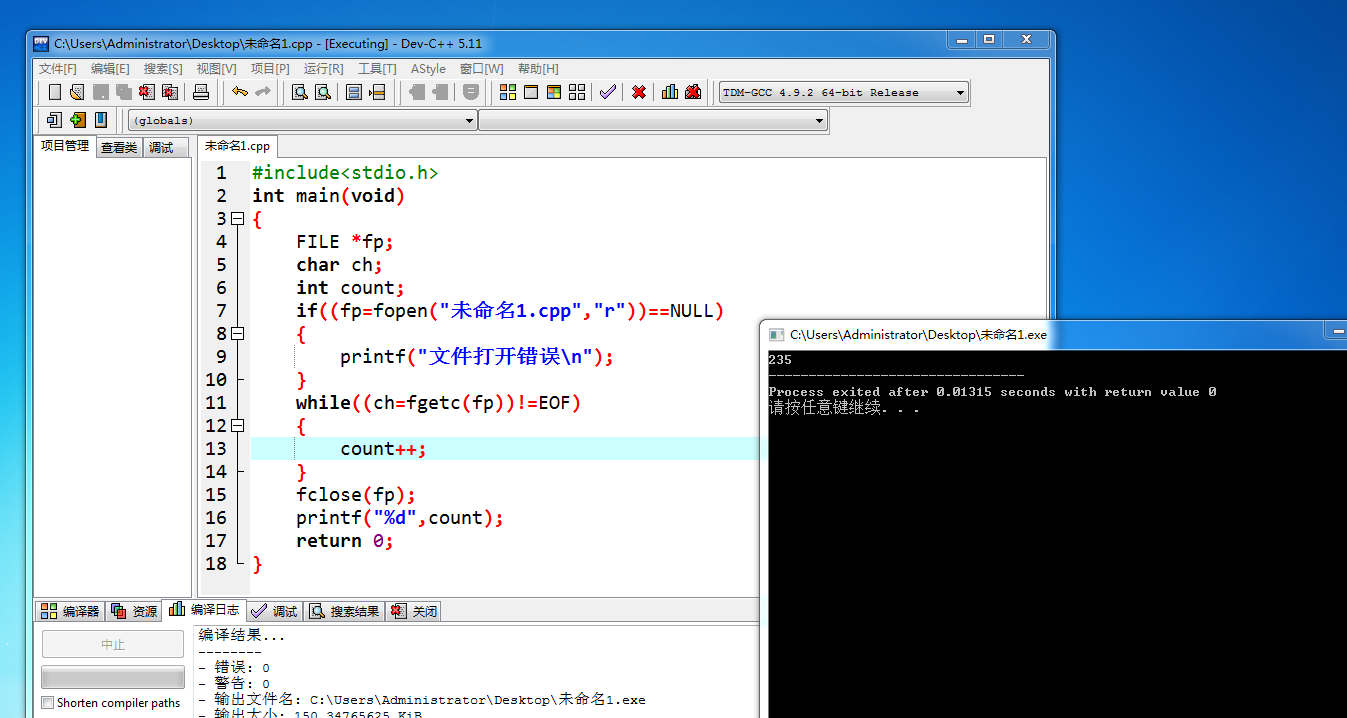Click the New file toolbar icon
This screenshot has height=718, width=1347.
pos(55,92)
